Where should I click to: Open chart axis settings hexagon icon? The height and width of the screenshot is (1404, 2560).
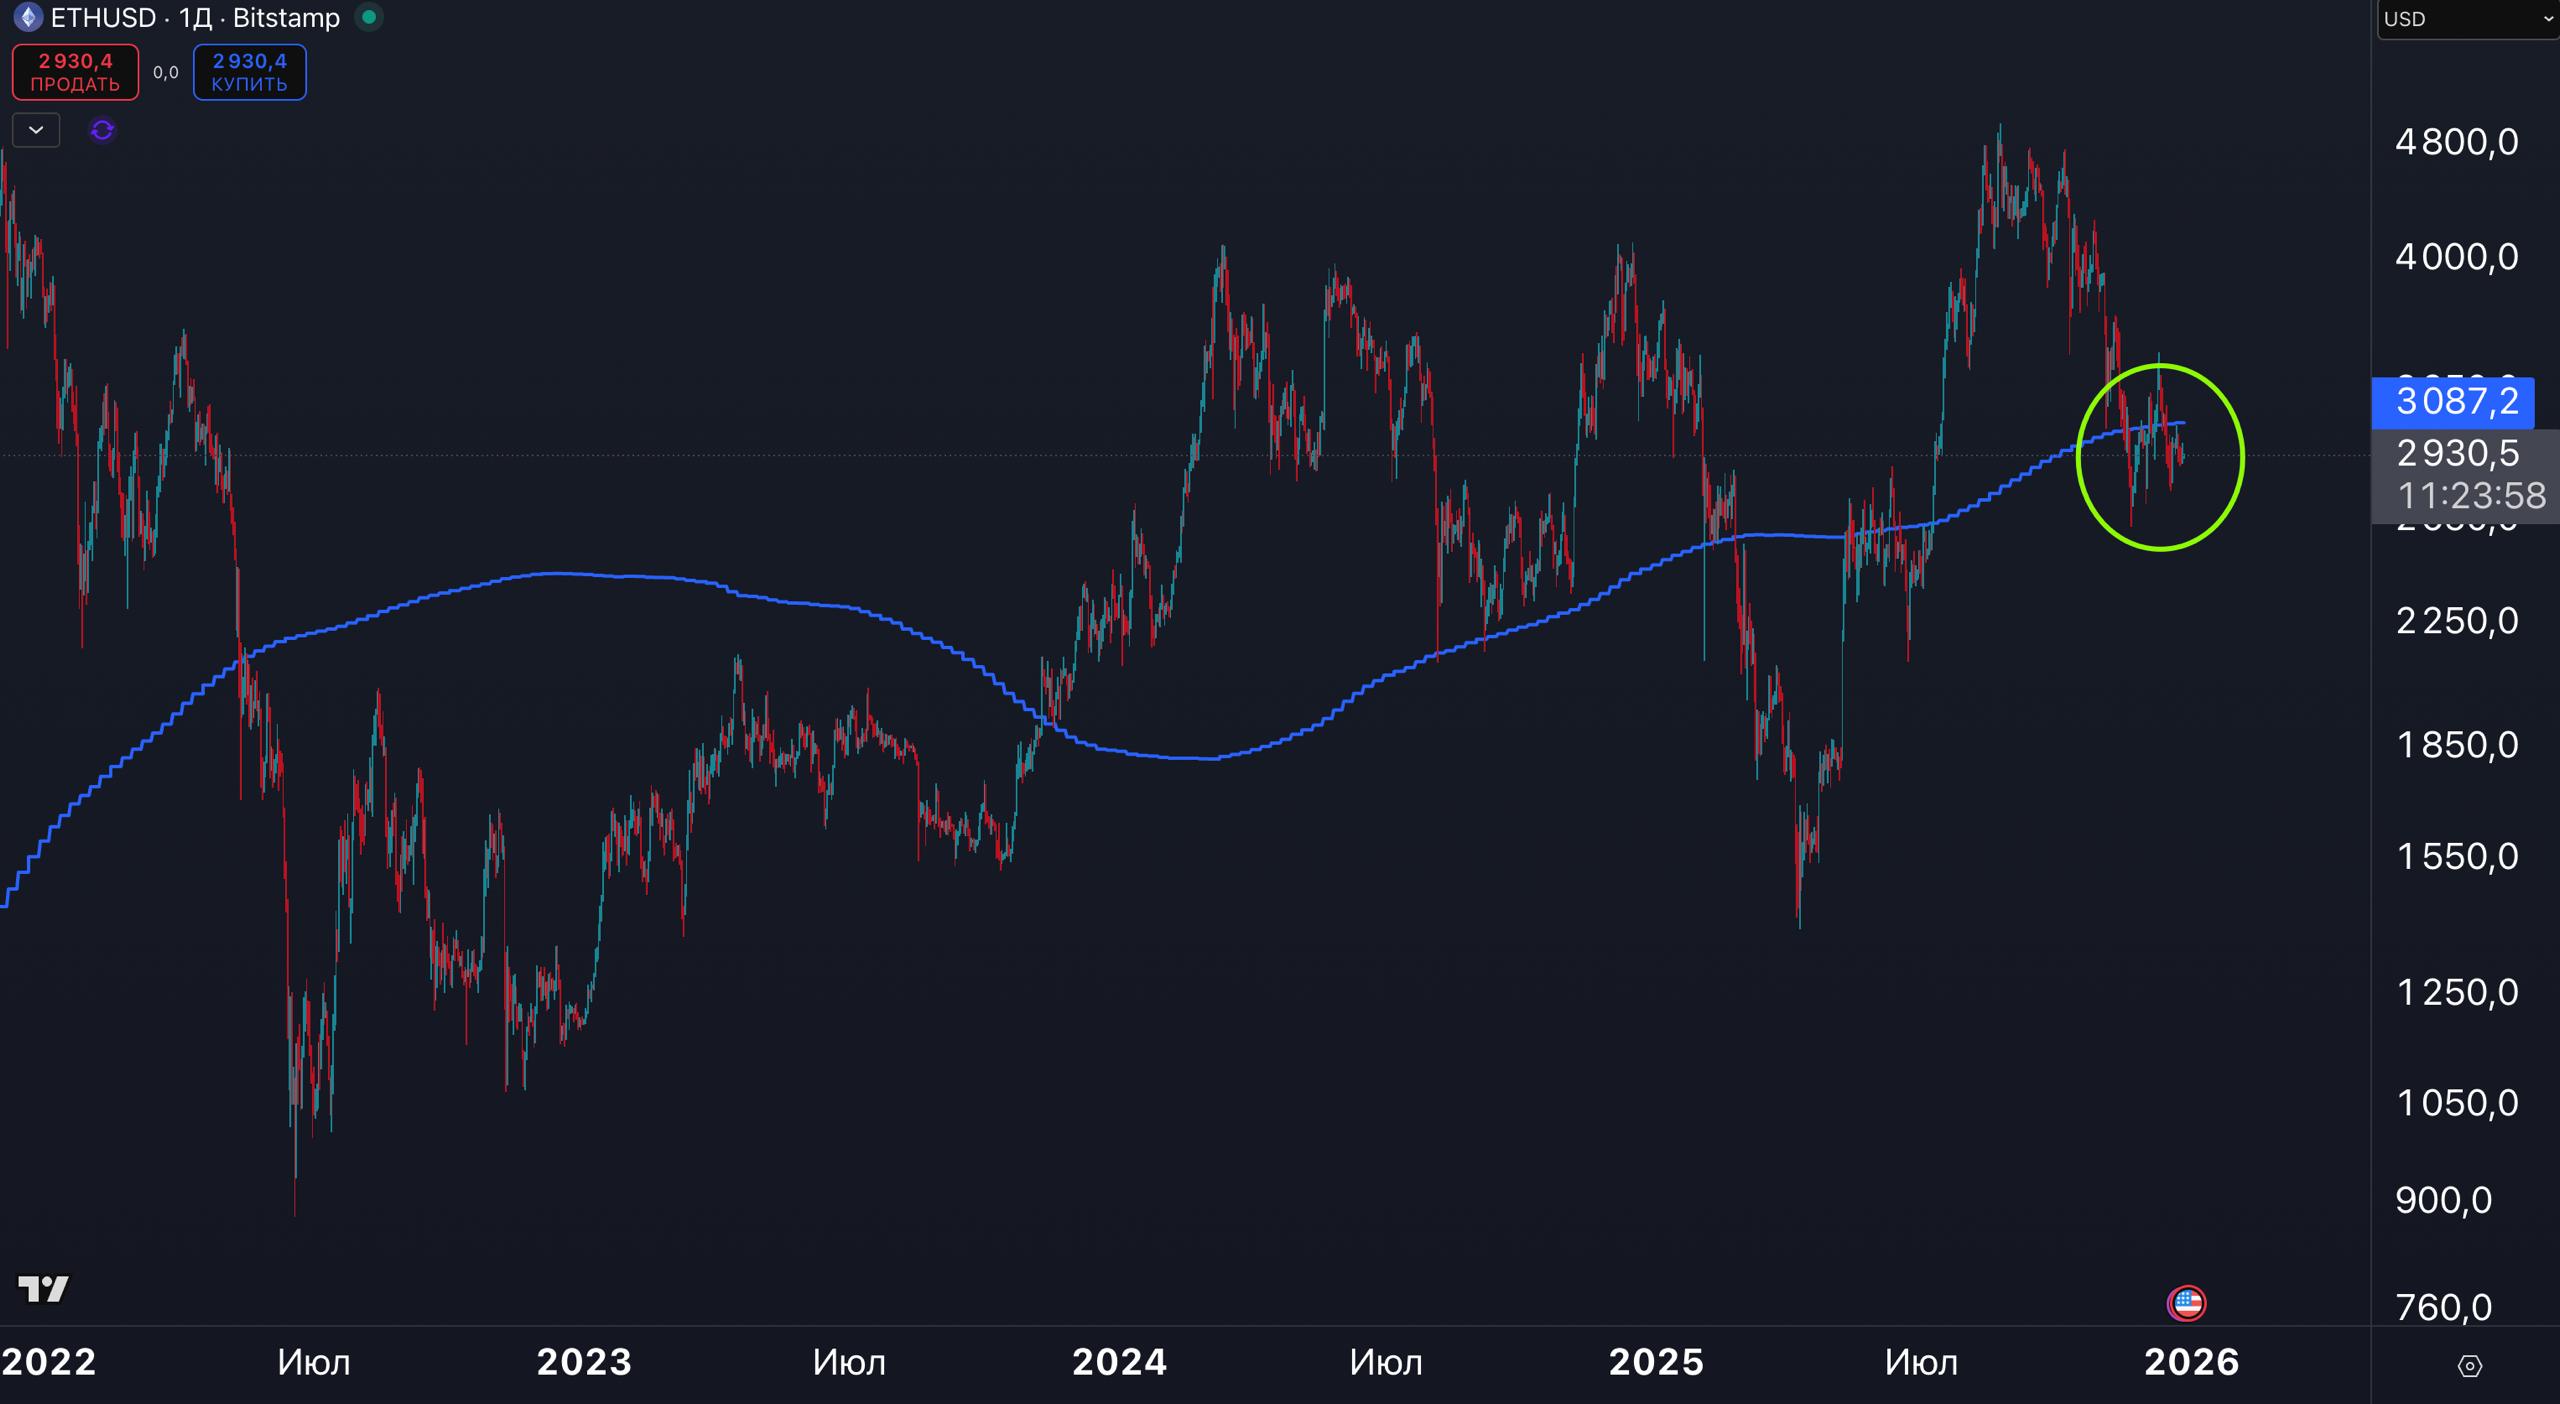2469,1365
